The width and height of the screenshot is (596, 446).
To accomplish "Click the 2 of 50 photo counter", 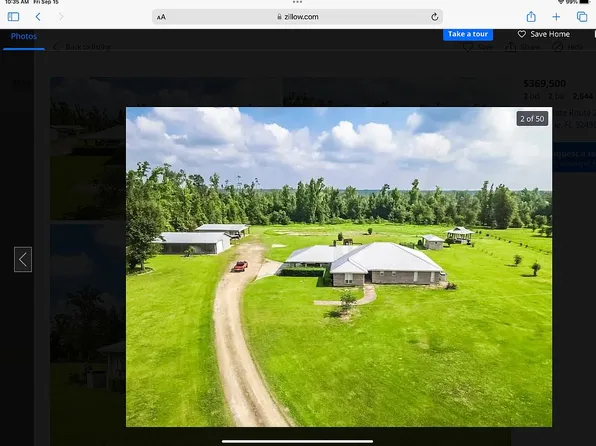I will point(532,119).
